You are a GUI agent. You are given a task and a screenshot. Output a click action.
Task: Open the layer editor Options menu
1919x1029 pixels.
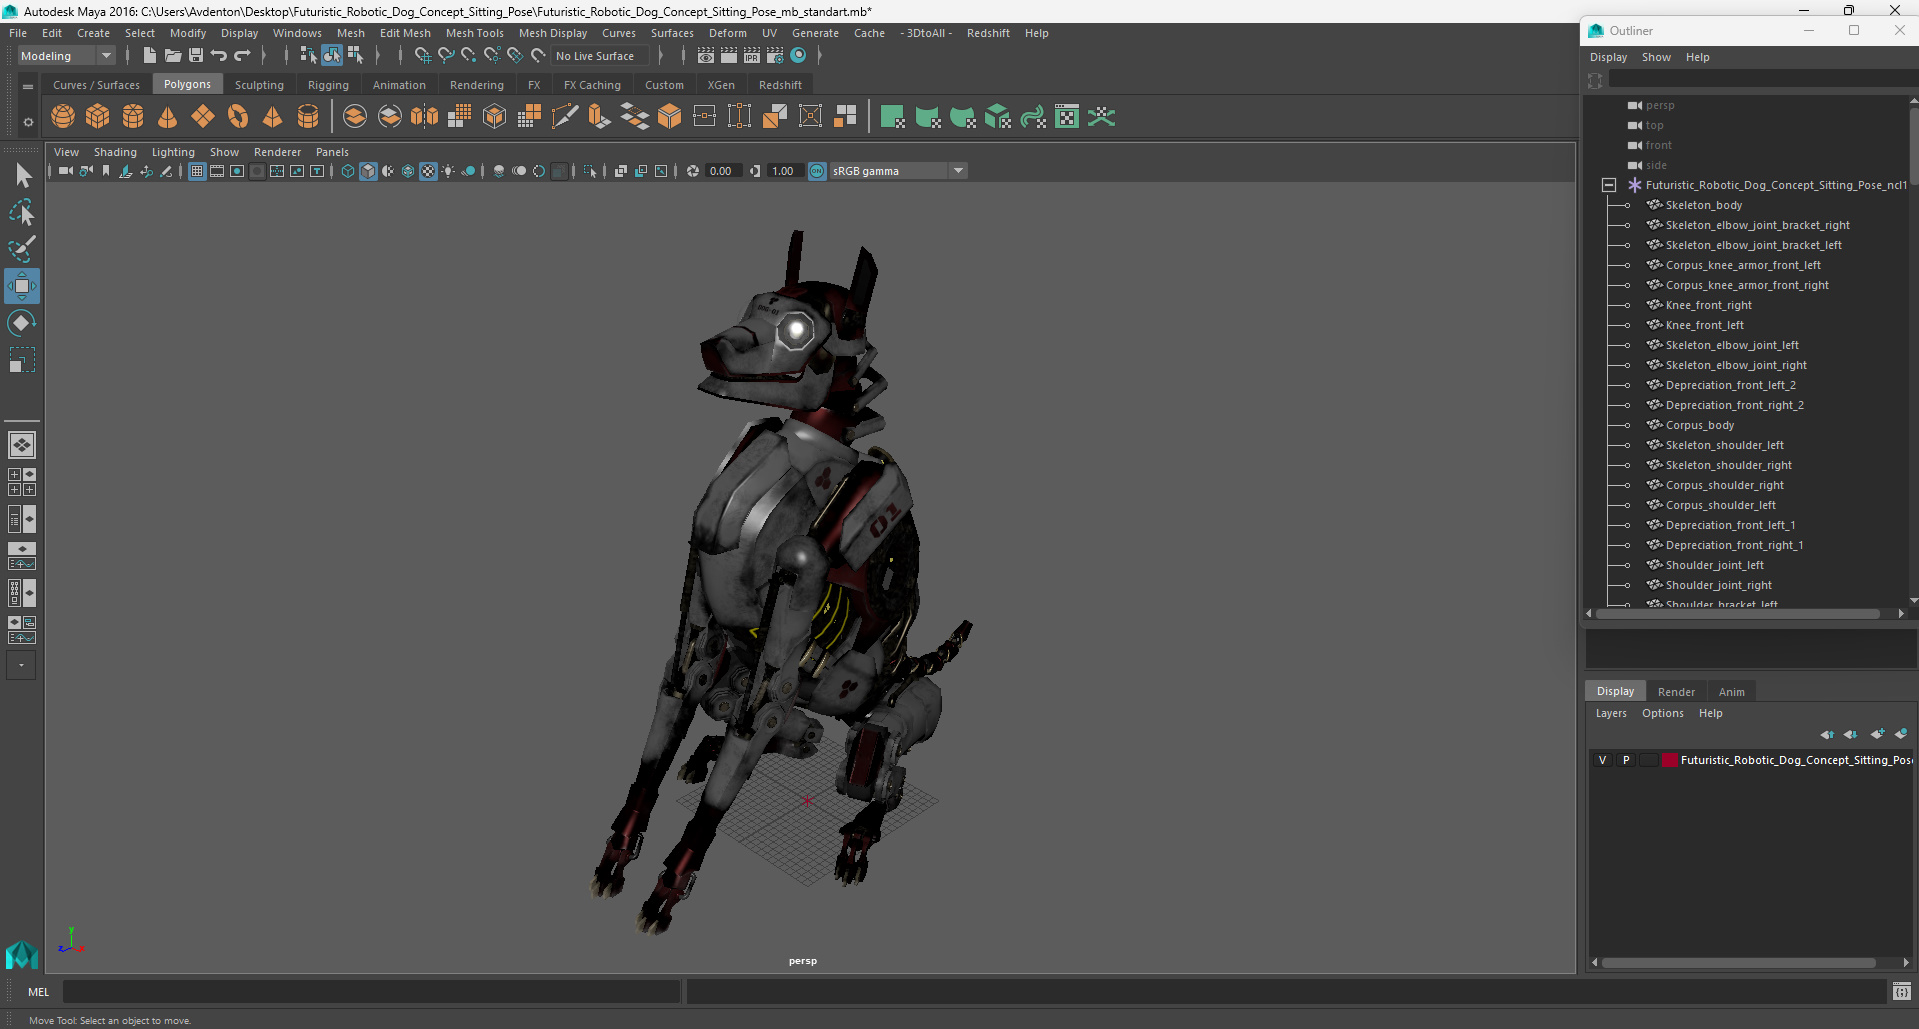(x=1662, y=713)
